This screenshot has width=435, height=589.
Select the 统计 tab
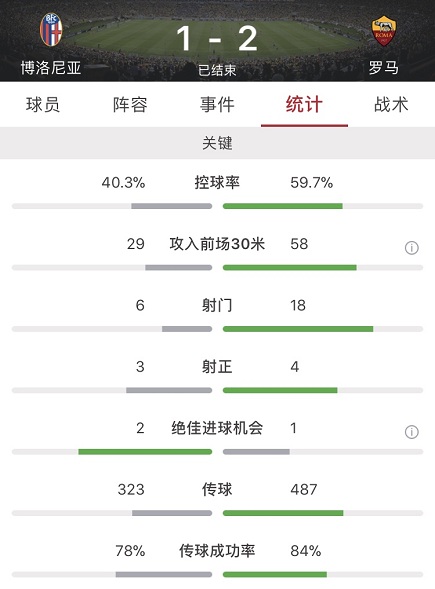pos(304,104)
